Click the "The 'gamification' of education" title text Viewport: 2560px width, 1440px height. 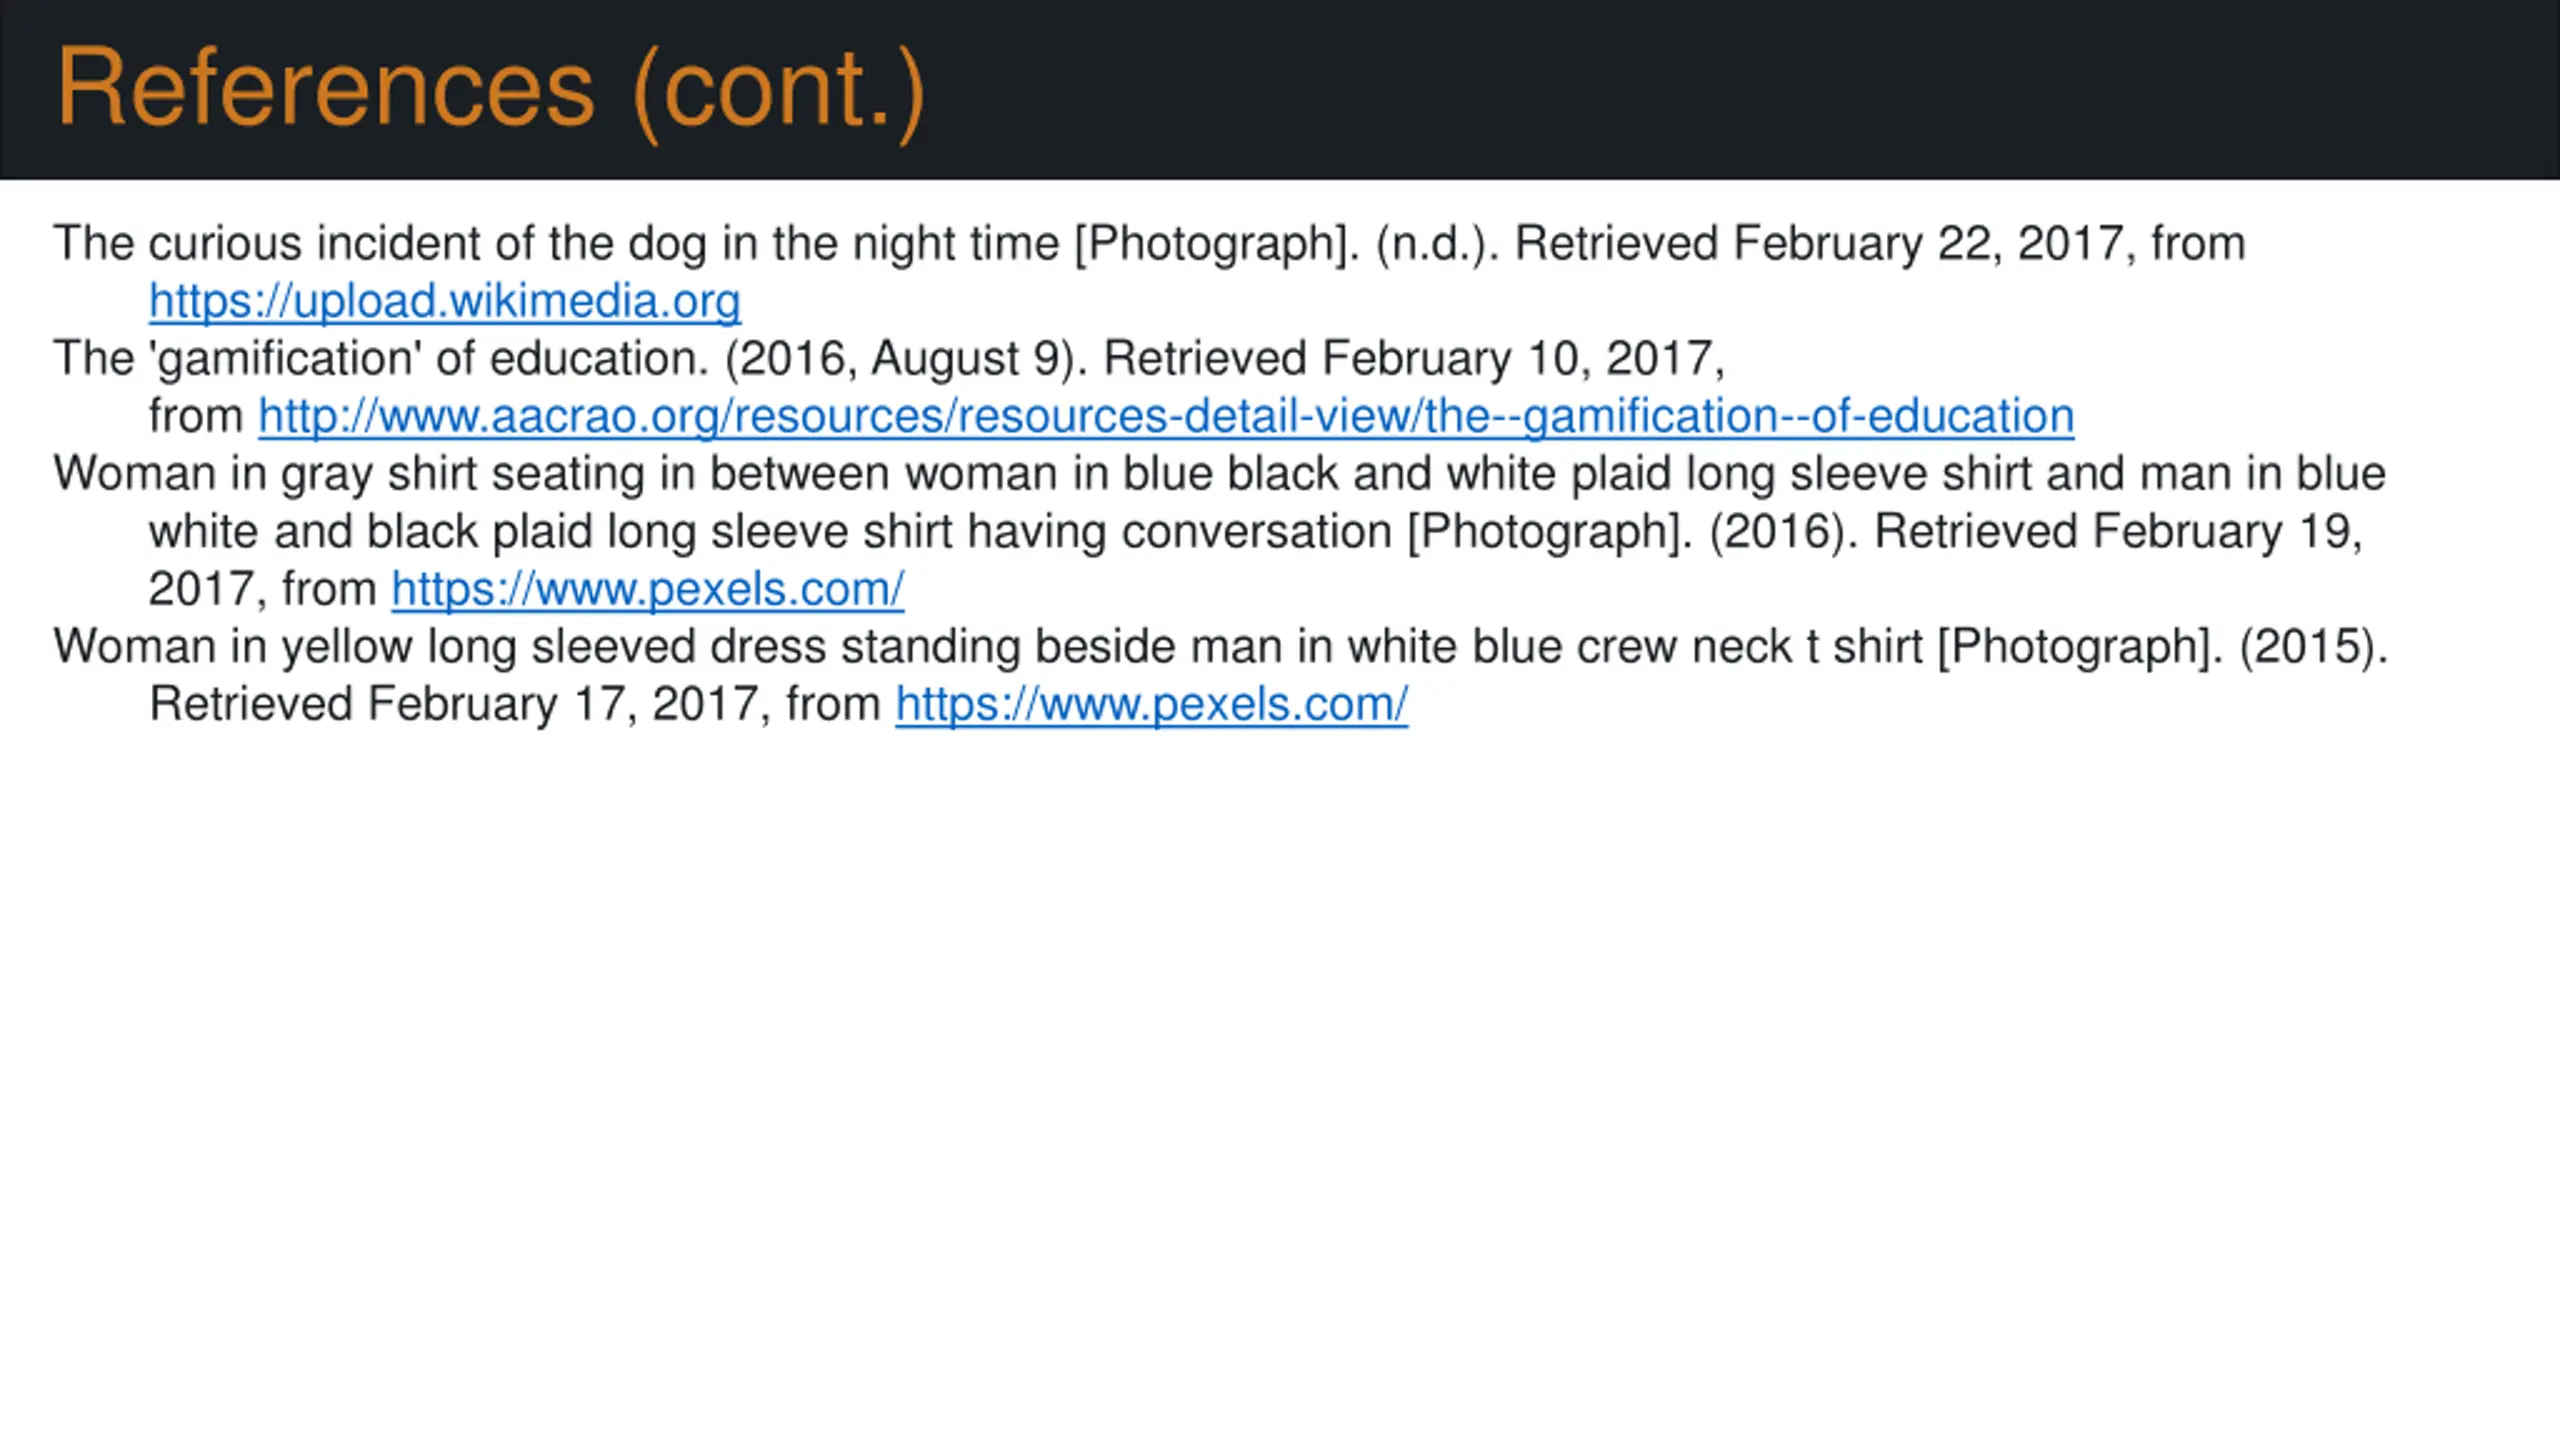pos(381,359)
